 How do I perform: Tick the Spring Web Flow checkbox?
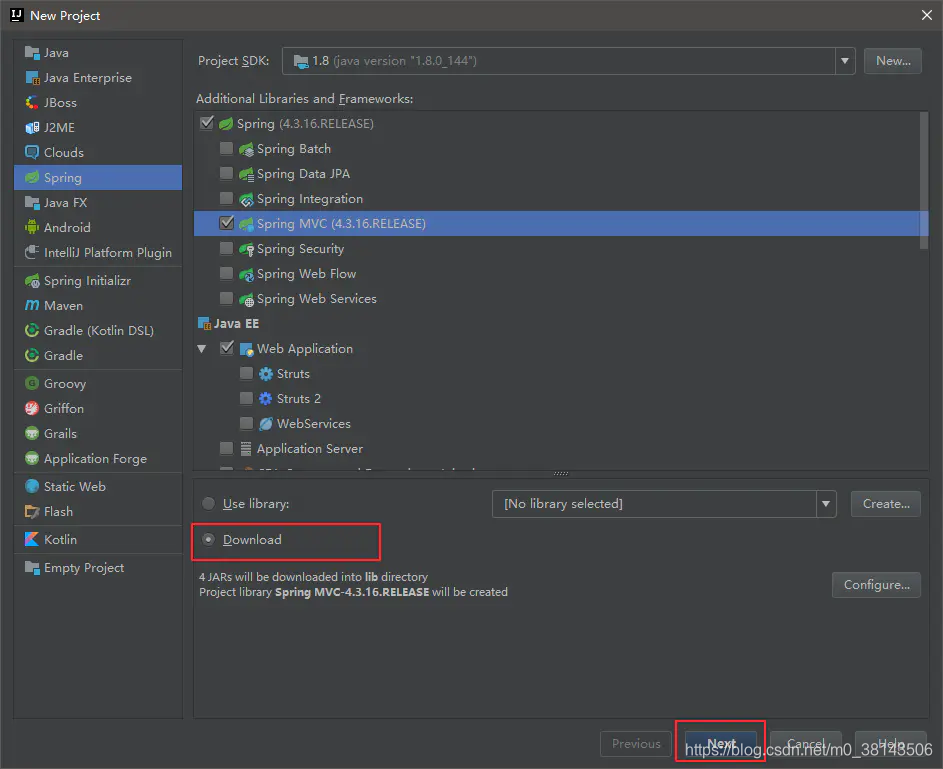point(227,274)
